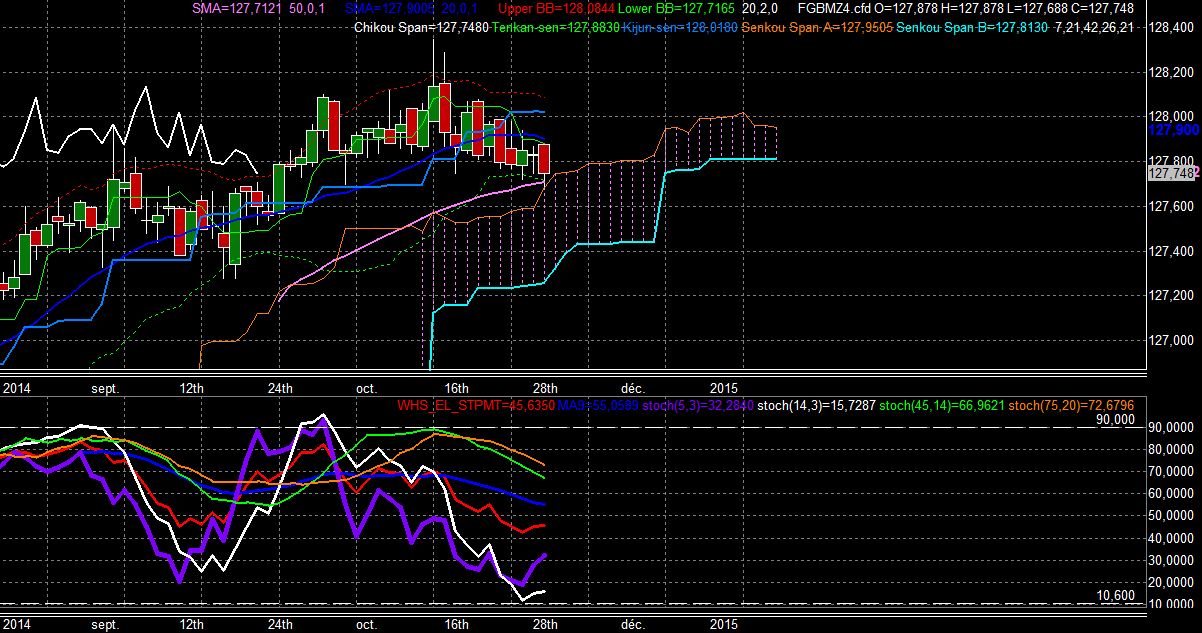Image resolution: width=1202 pixels, height=633 pixels.
Task: Click the last red candlestick on chart
Action: click(544, 159)
